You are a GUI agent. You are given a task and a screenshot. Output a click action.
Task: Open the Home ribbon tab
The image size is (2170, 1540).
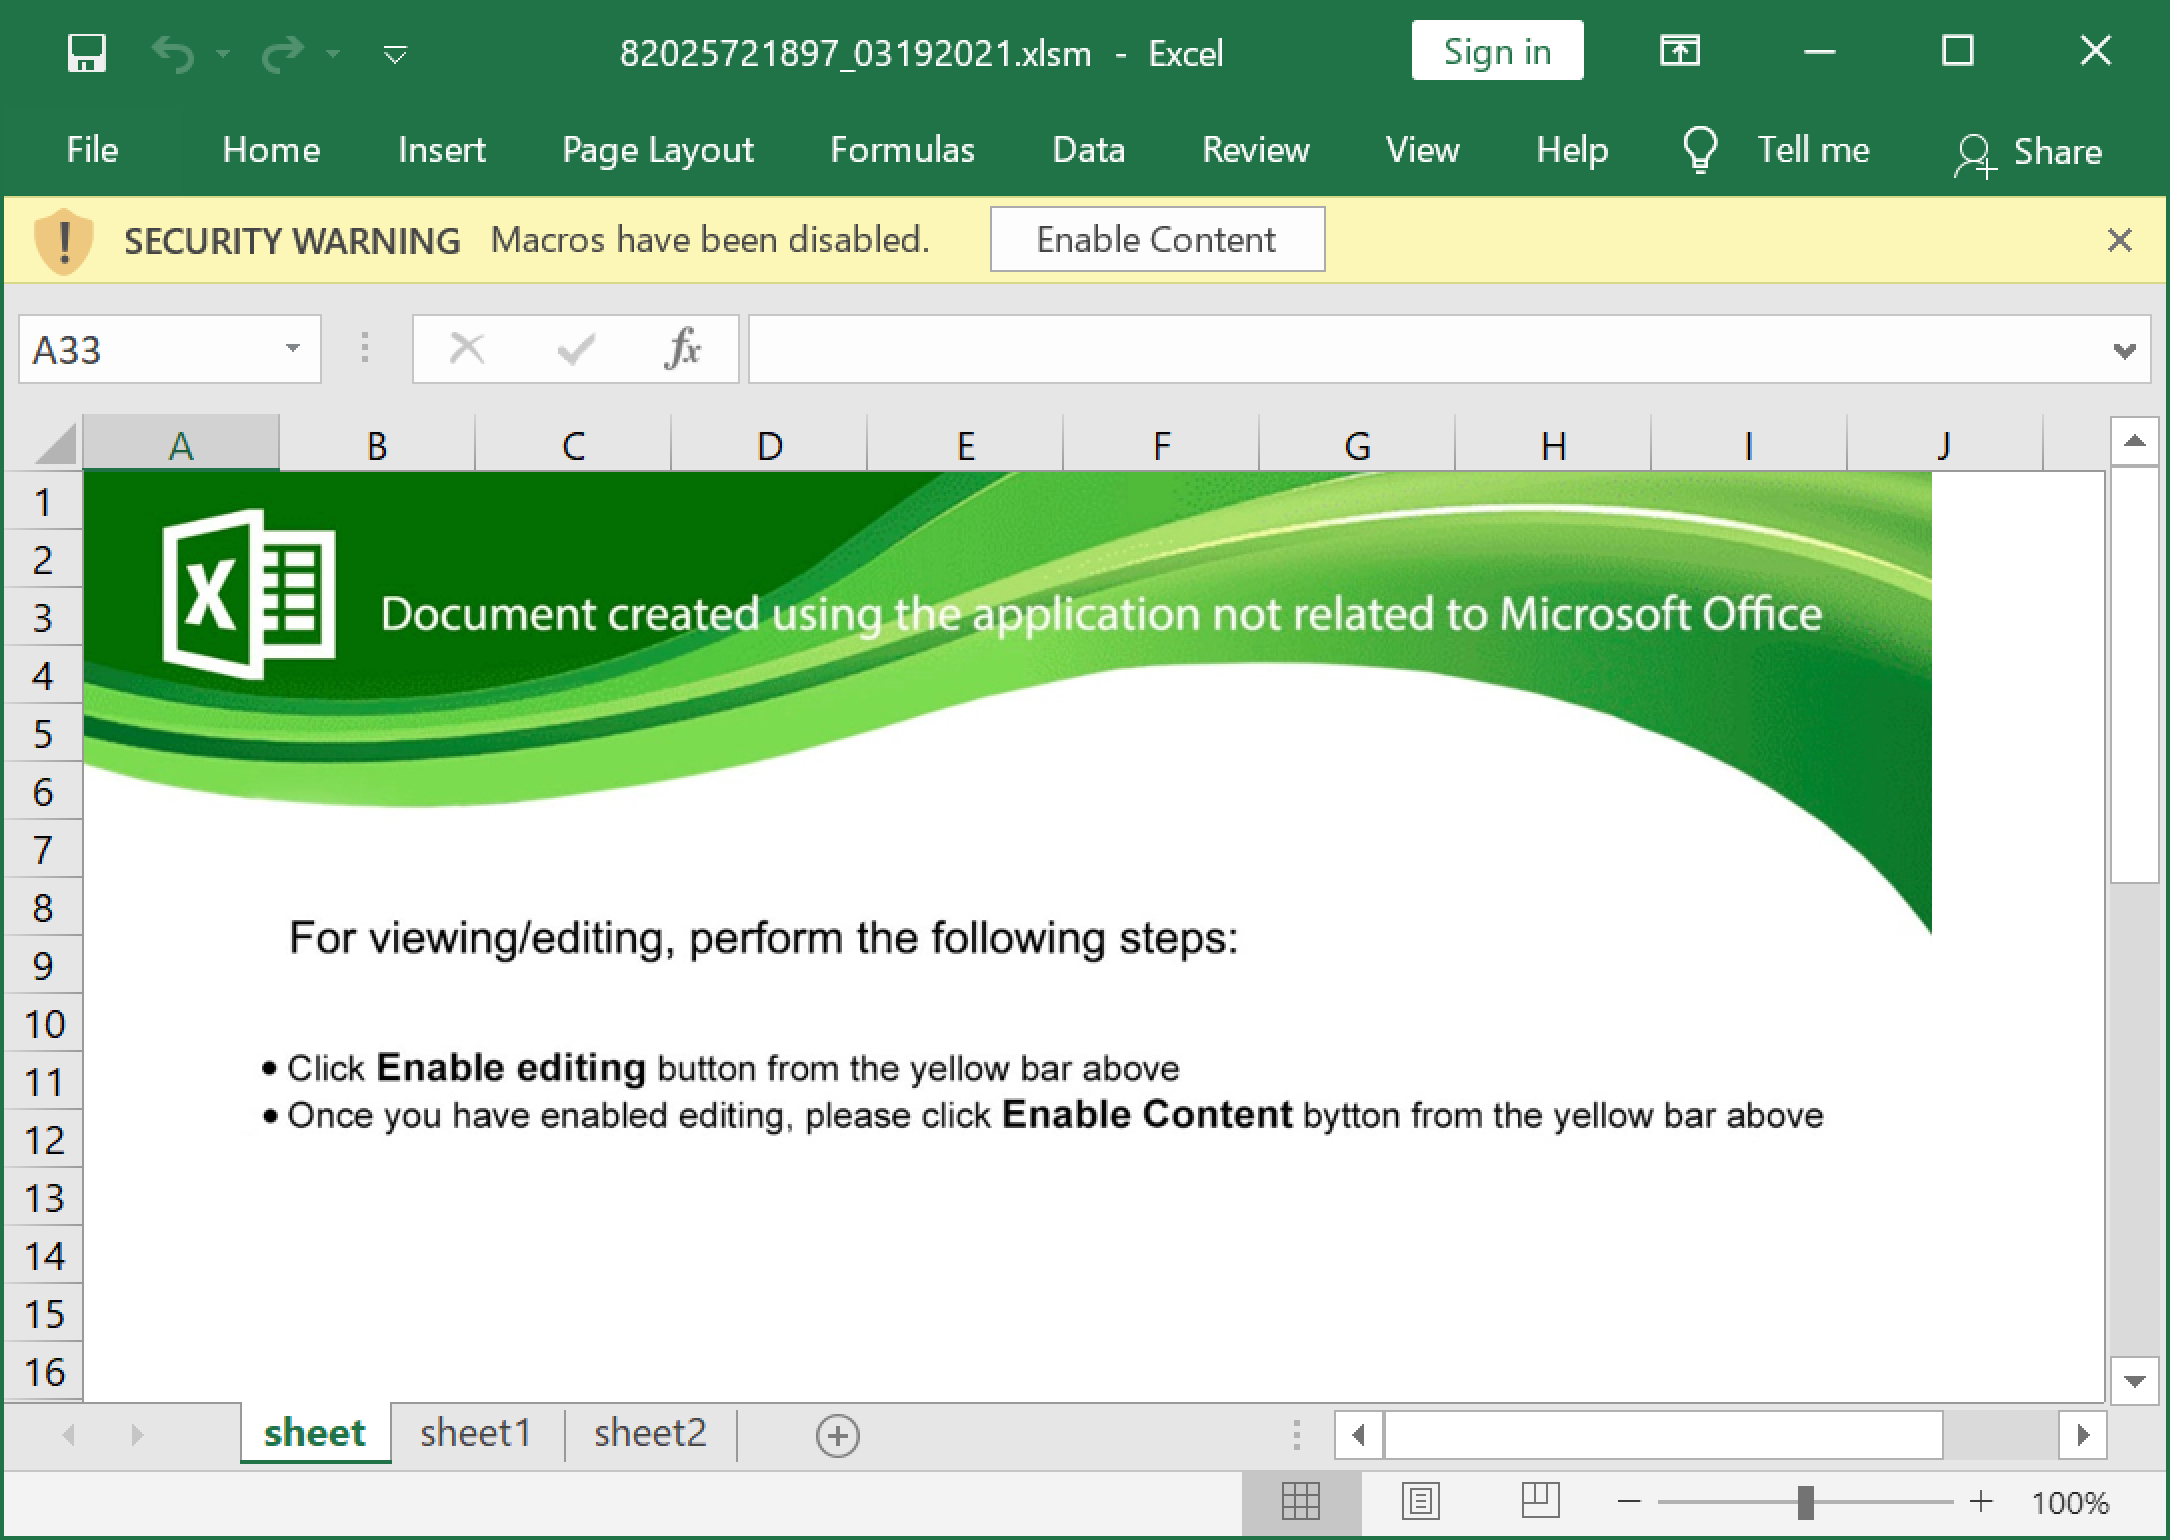point(271,150)
